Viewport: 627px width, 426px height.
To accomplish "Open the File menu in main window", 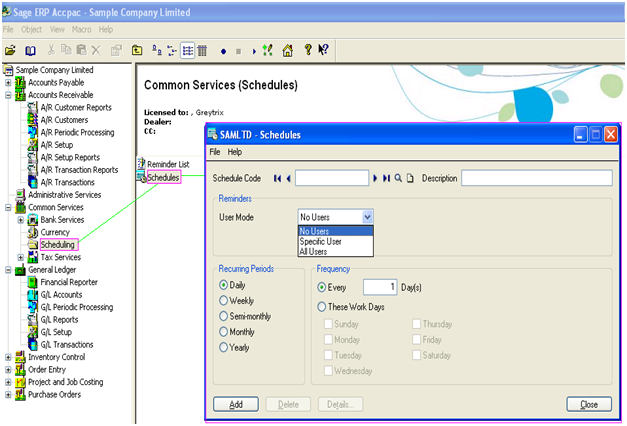I will tap(8, 30).
